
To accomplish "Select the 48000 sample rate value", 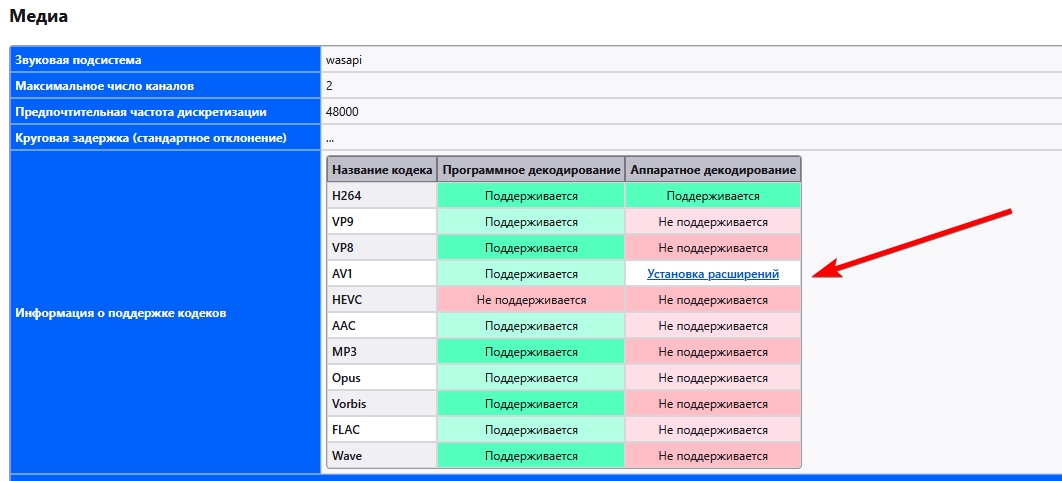I will click(342, 112).
